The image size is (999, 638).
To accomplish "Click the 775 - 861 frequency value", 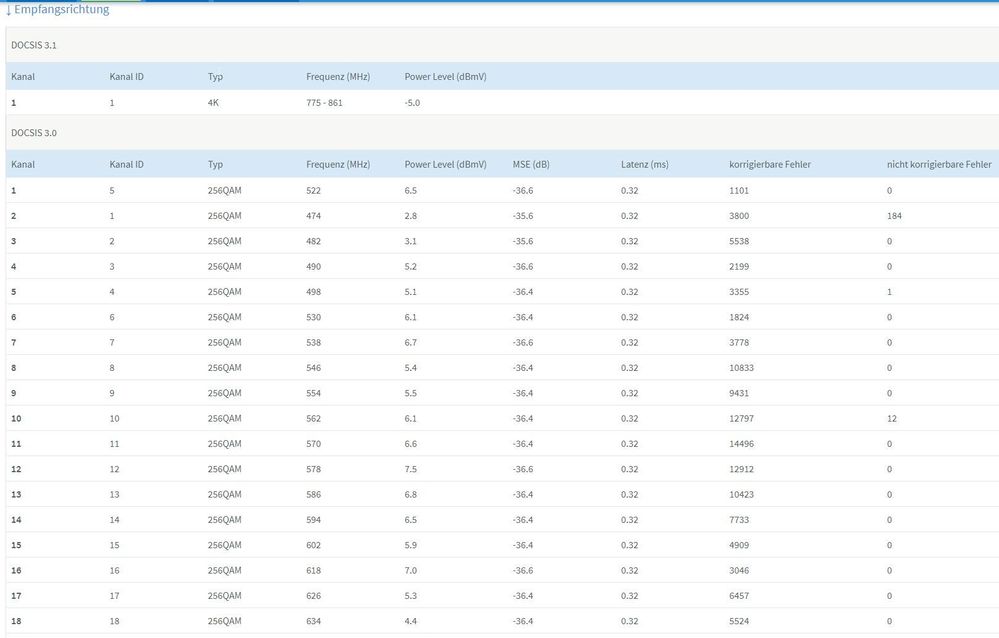I will pos(324,103).
